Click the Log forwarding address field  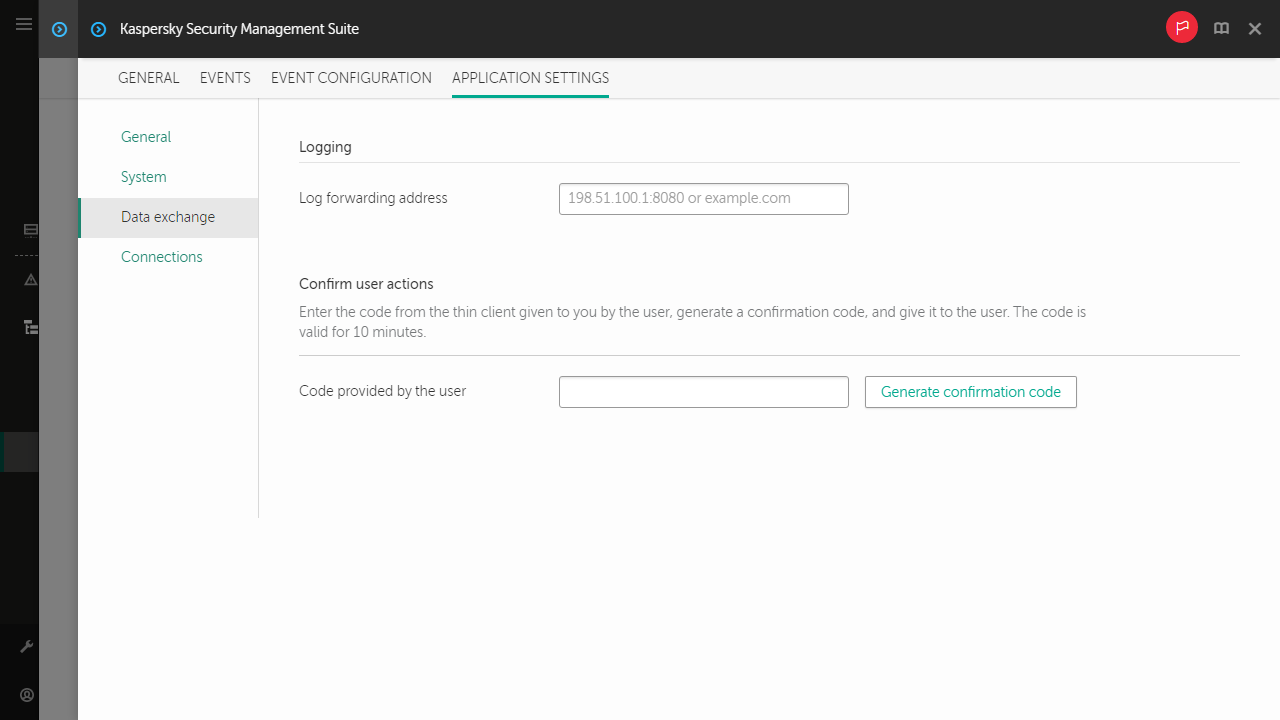point(703,198)
